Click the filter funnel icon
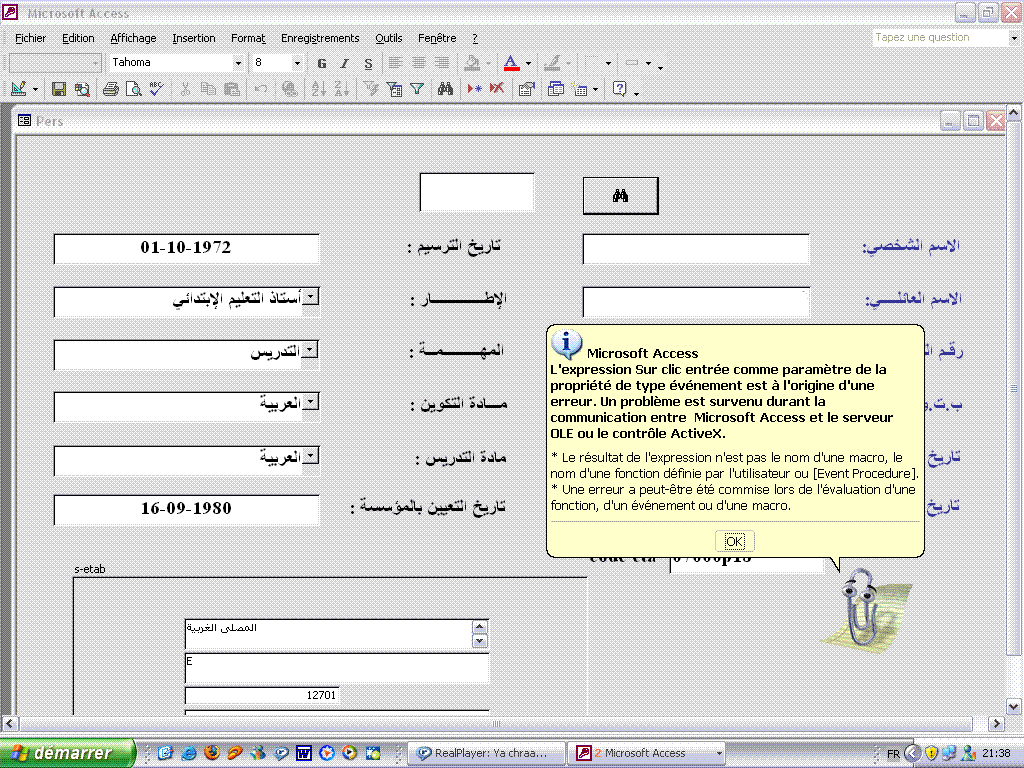The image size is (1024, 768). point(417,89)
